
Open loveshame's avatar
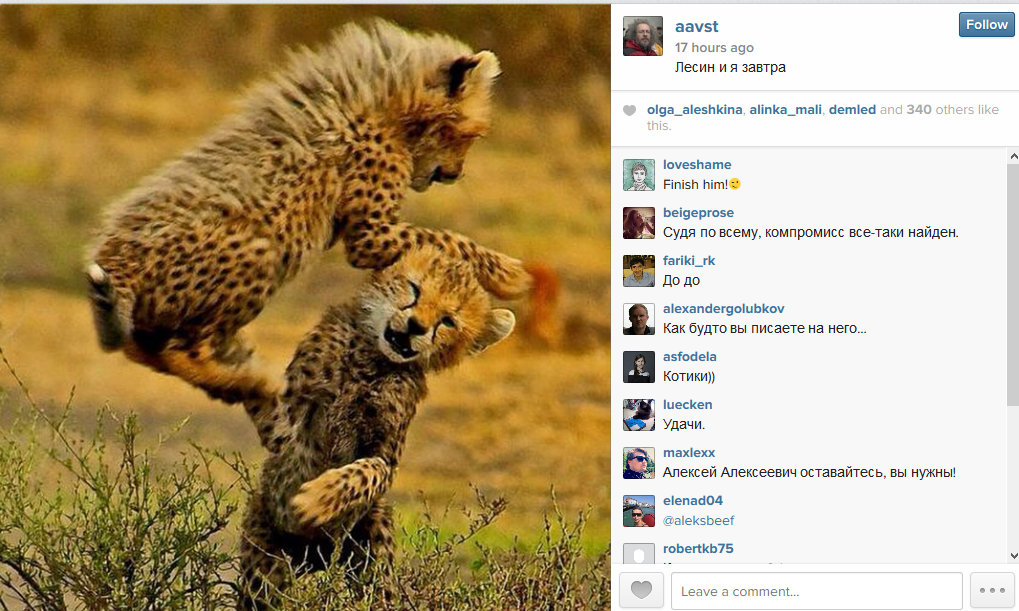click(639, 175)
